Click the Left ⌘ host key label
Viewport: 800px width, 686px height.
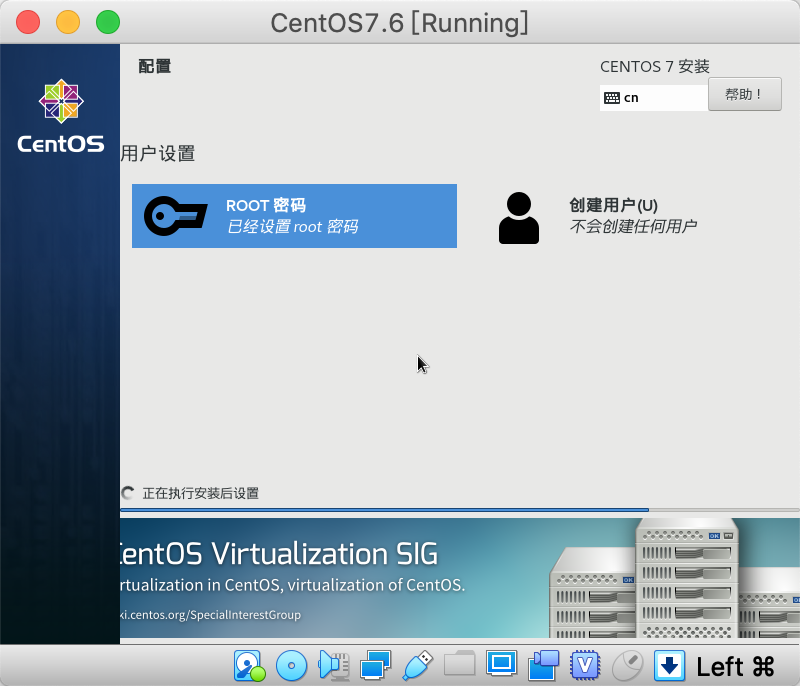pyautogui.click(x=735, y=667)
